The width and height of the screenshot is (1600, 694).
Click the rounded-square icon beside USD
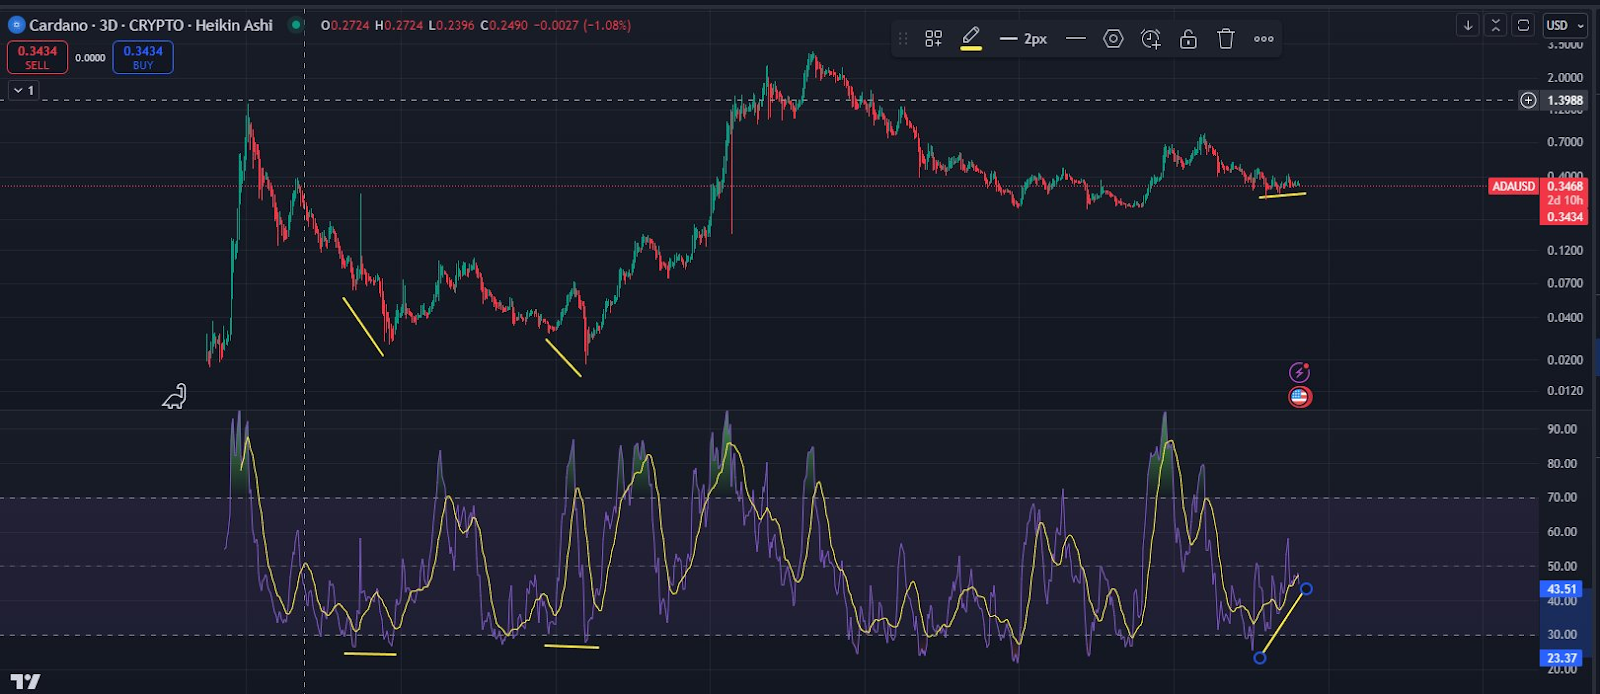[1523, 25]
